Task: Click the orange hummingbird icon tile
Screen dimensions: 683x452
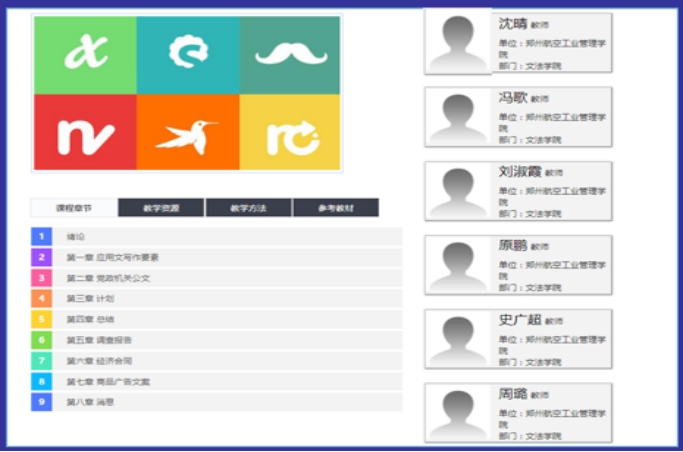Action: (187, 132)
